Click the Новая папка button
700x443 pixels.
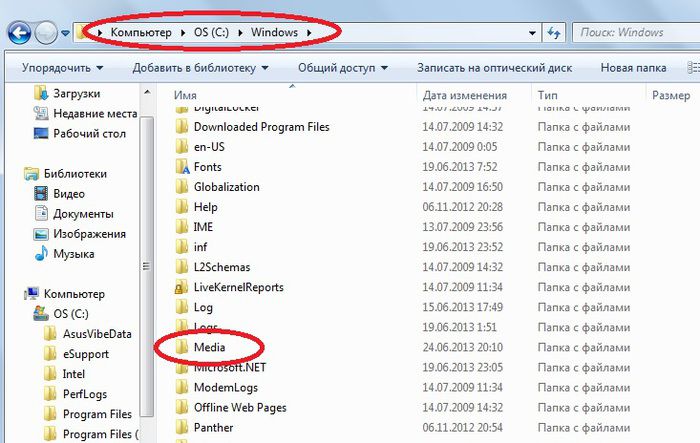coord(633,68)
